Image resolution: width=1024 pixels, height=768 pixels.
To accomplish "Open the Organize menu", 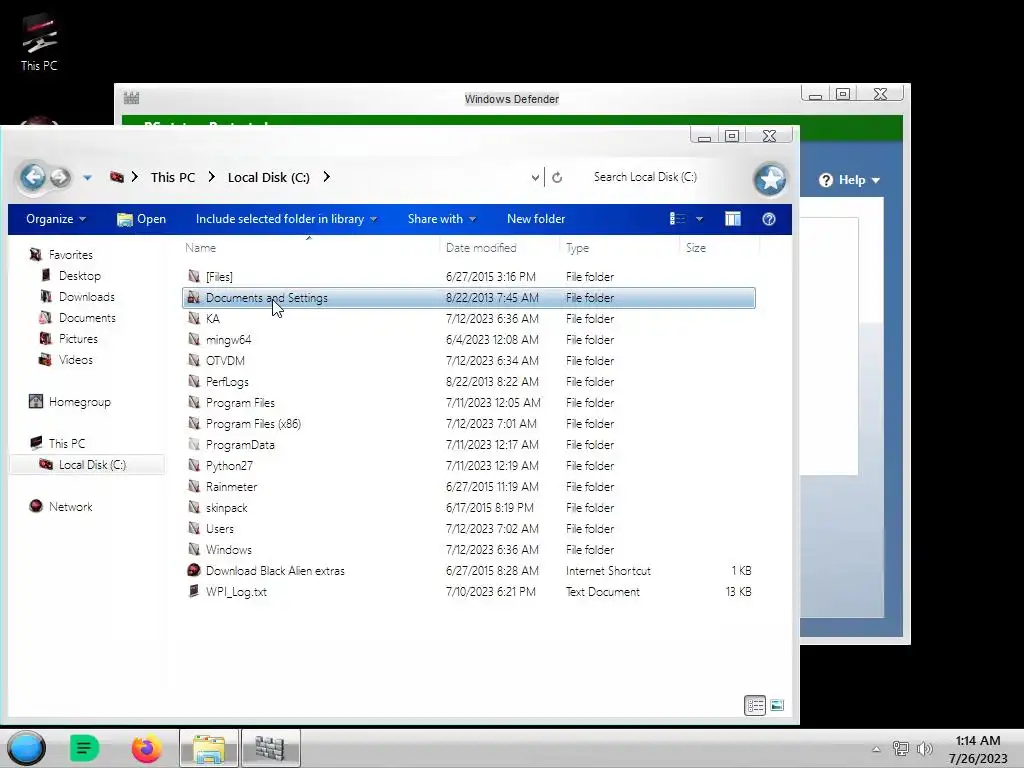I will (x=56, y=219).
